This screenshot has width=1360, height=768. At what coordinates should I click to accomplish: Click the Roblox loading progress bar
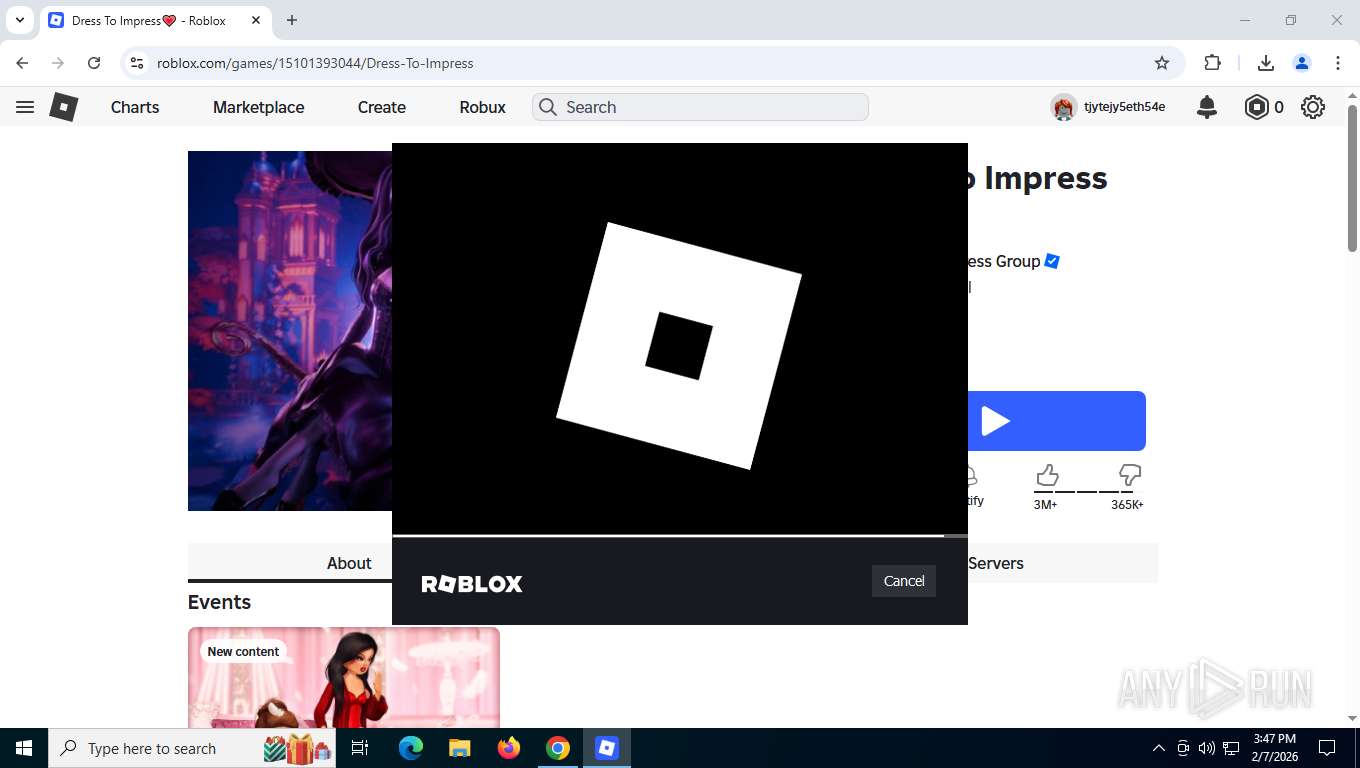(x=680, y=536)
